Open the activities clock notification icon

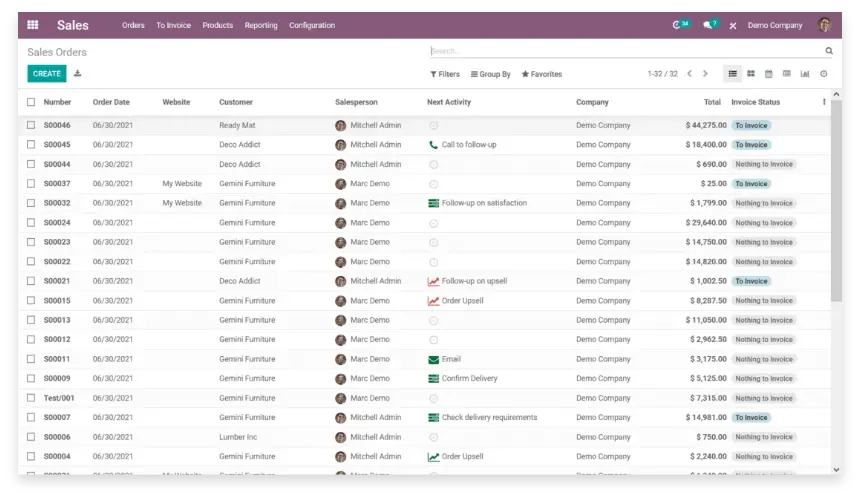681,25
